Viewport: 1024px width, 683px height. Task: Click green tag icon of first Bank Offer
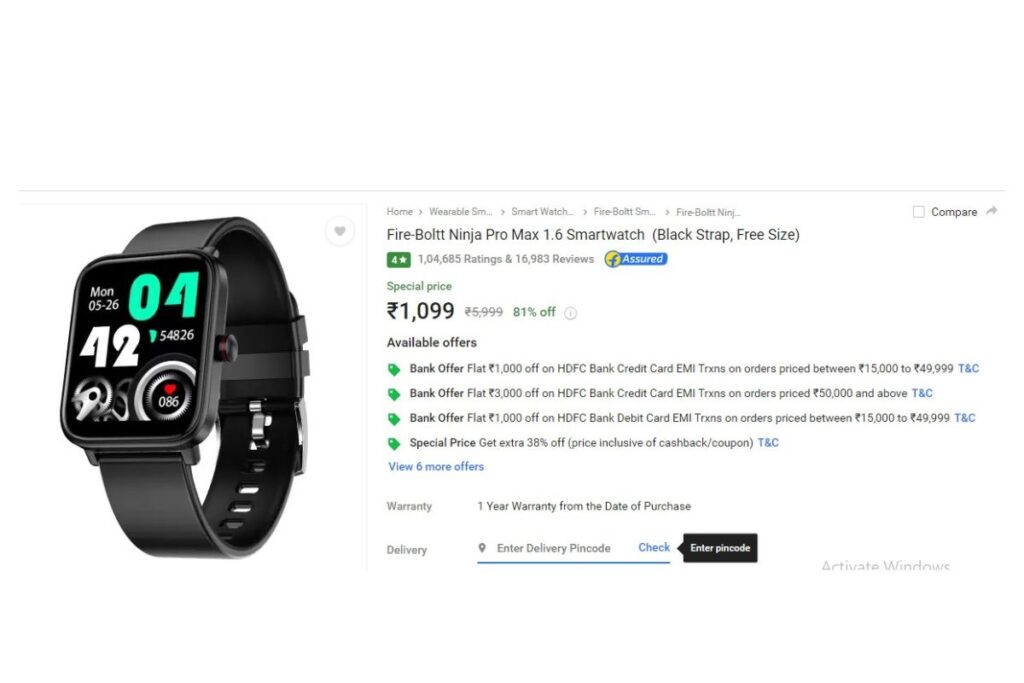coord(394,370)
